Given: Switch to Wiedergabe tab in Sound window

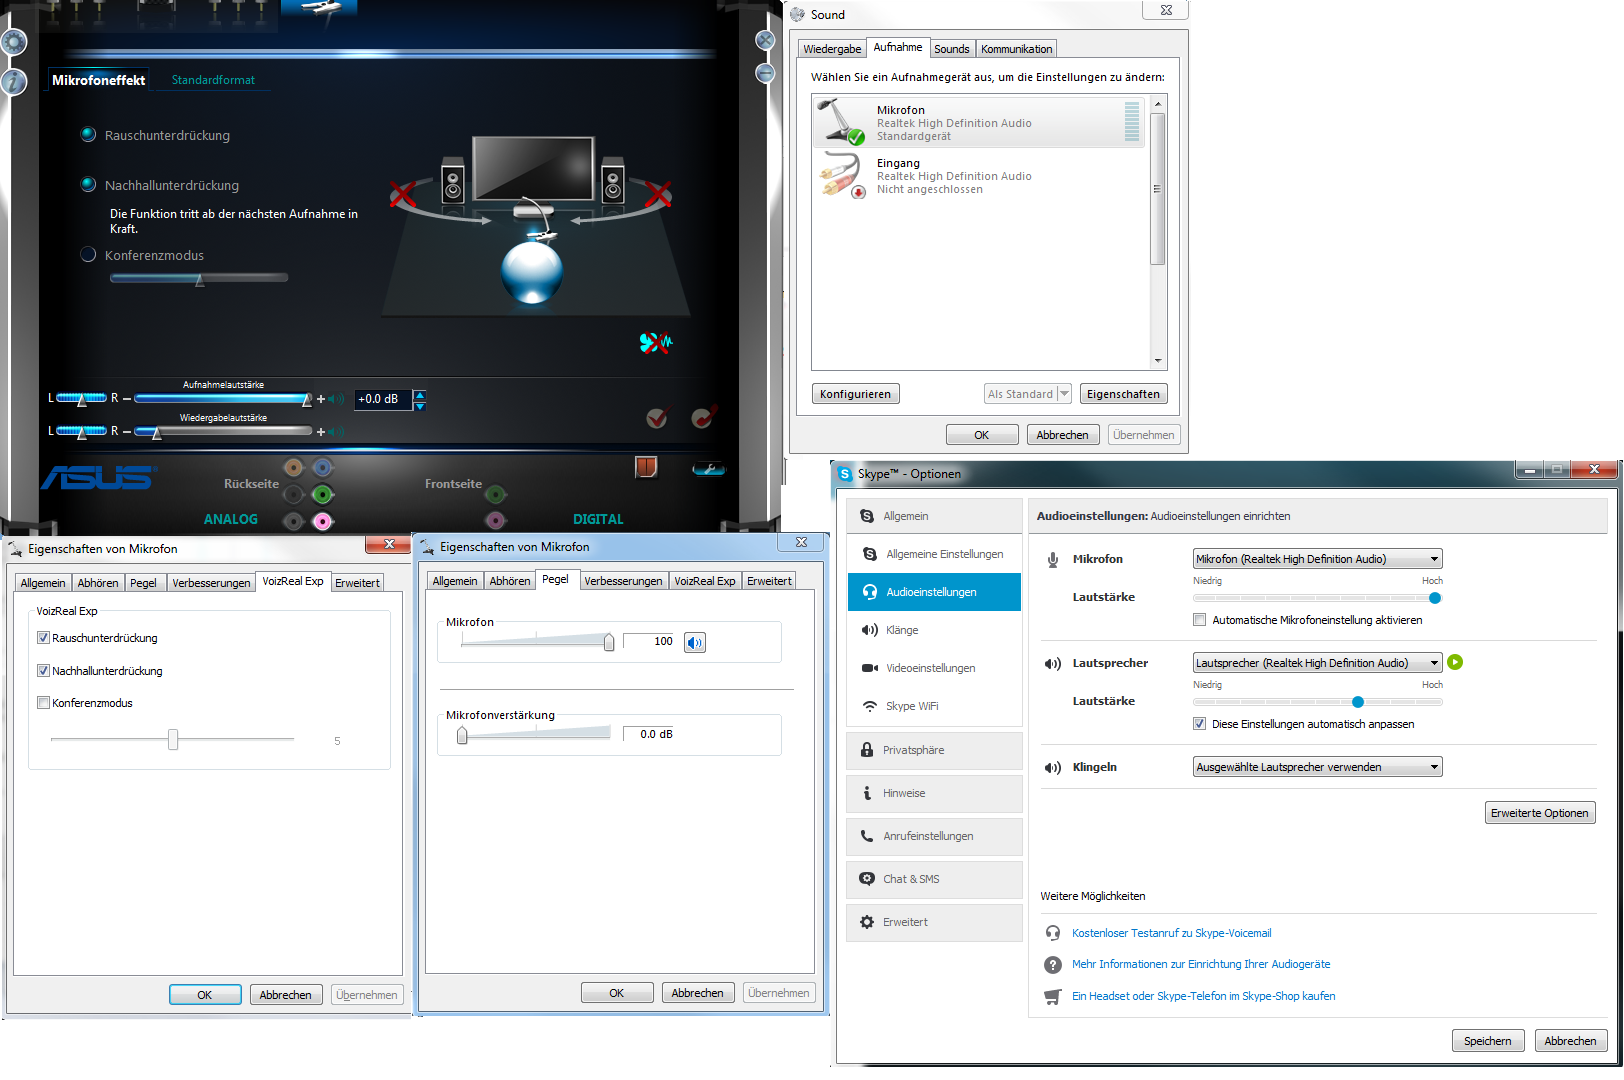Looking at the screenshot, I should 832,49.
